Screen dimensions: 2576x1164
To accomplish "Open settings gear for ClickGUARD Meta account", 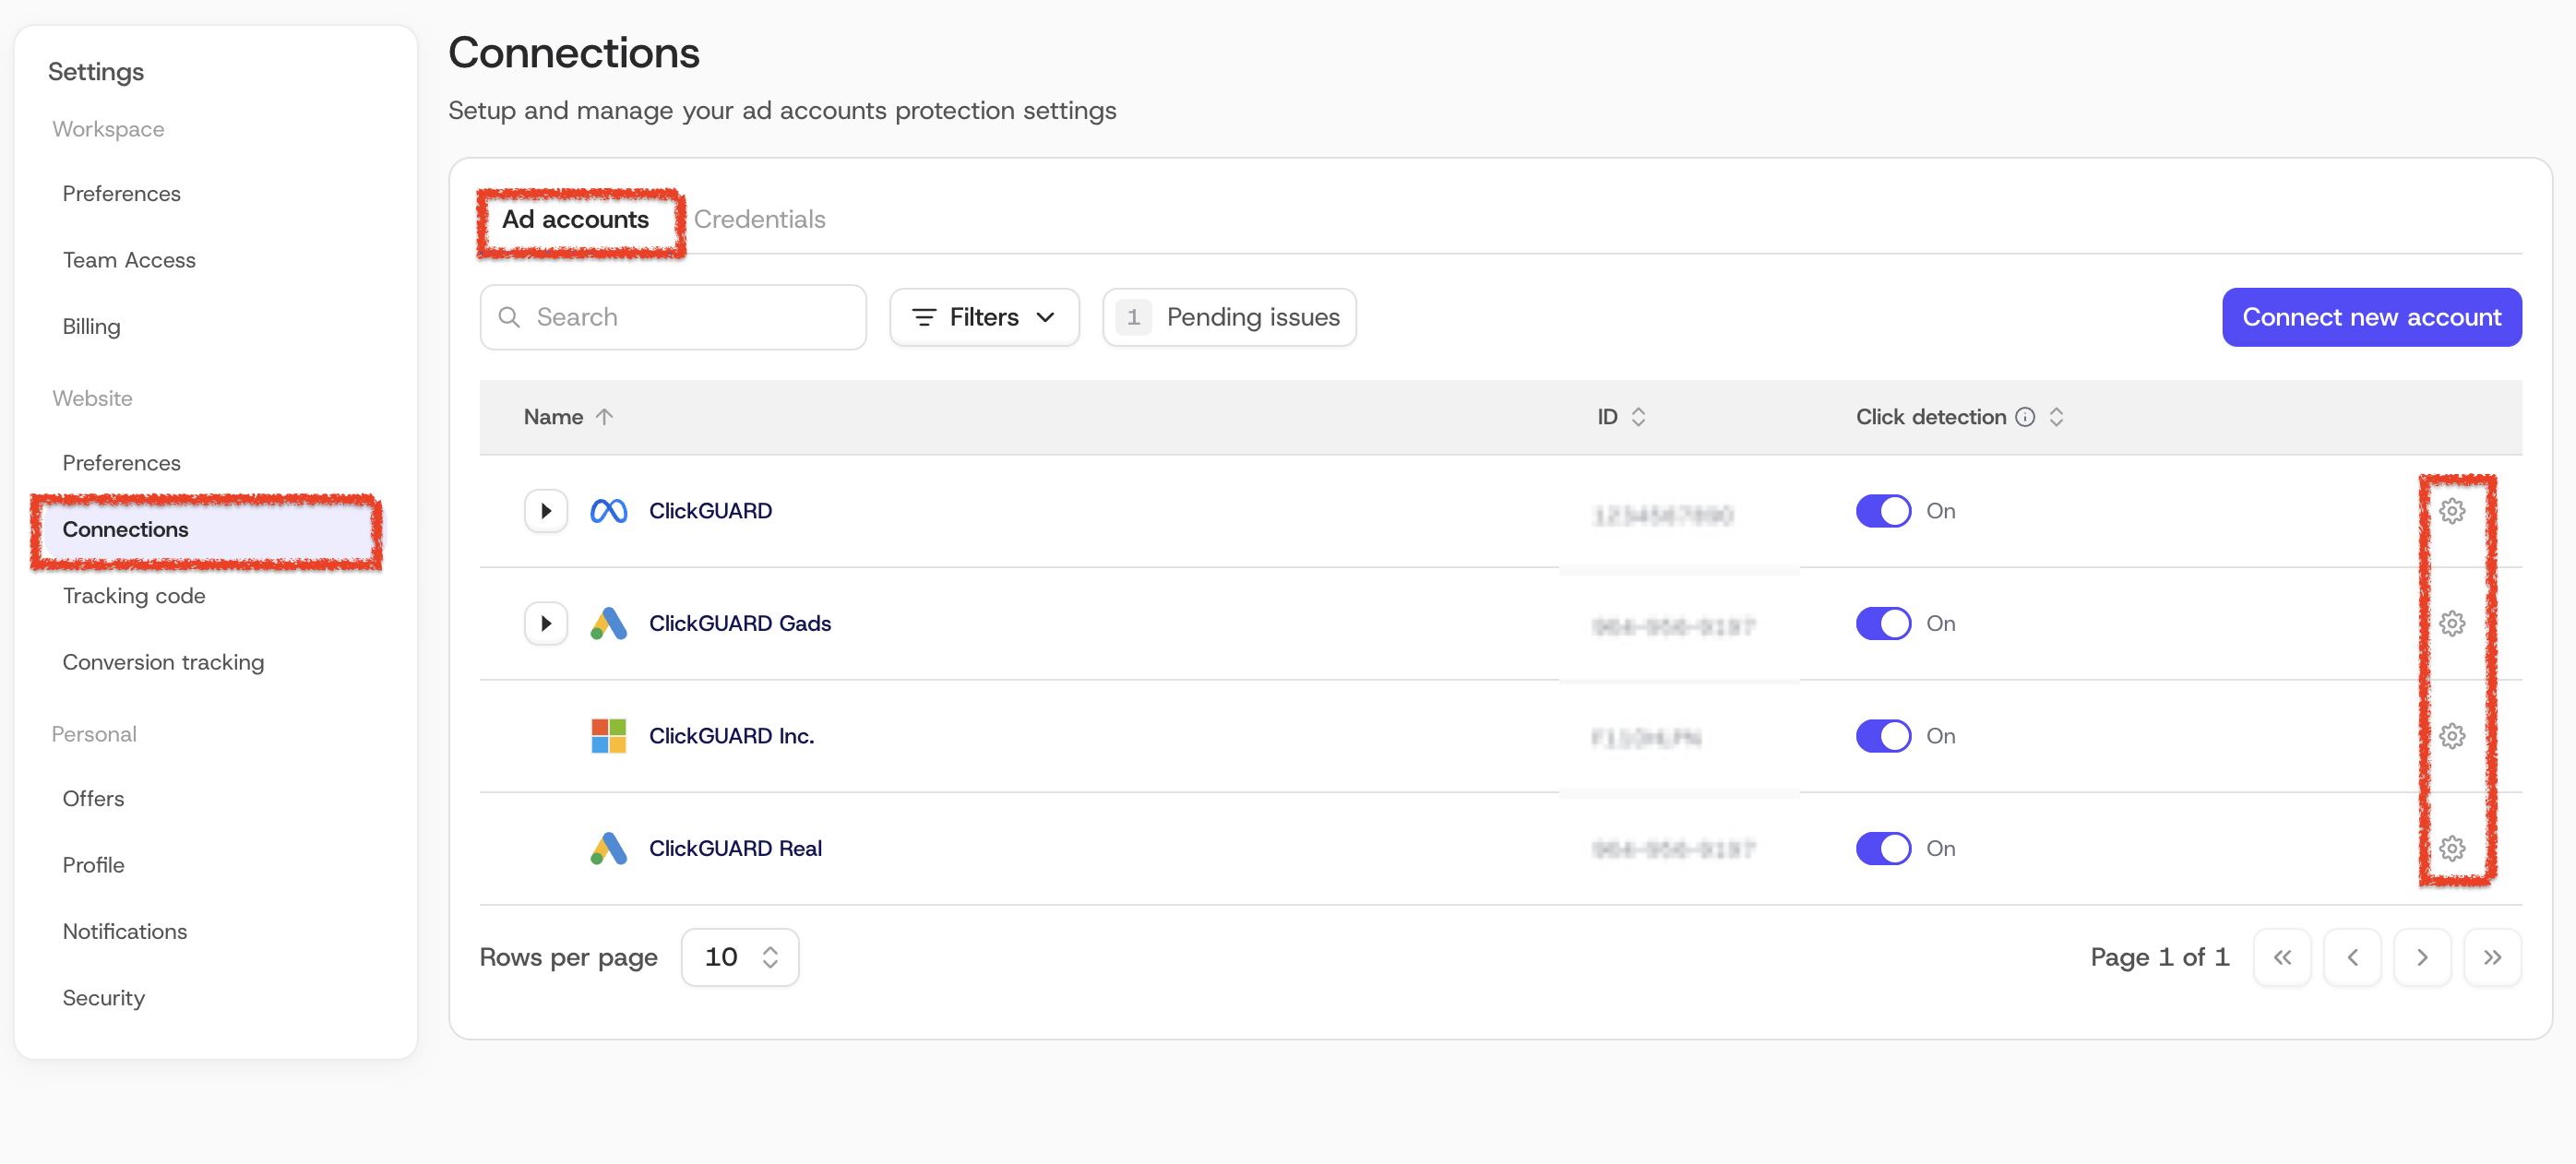I will pyautogui.click(x=2451, y=511).
